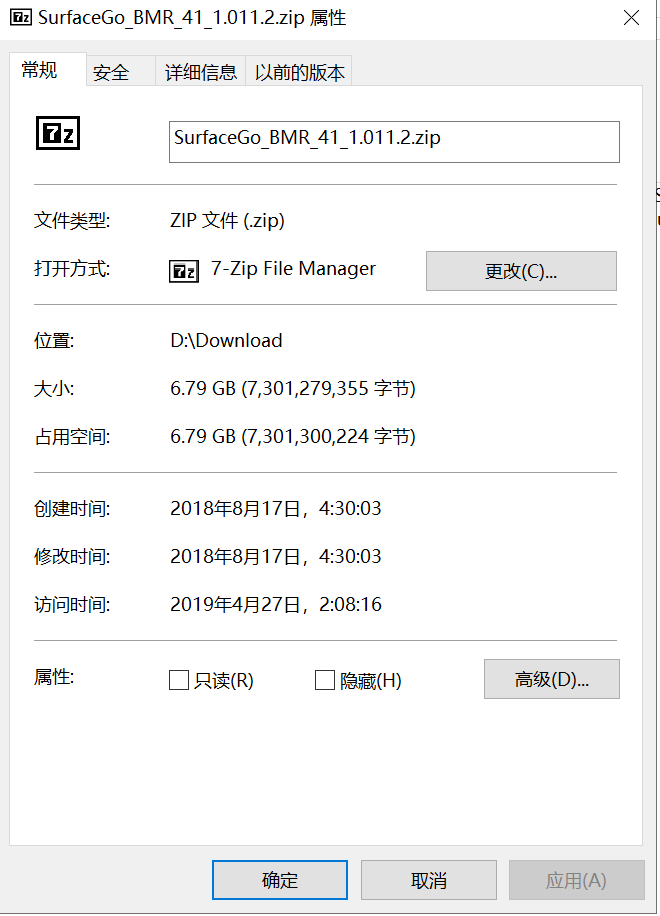Toggle the 隐藏(H) hidden checkbox
660x916 pixels.
(x=325, y=680)
